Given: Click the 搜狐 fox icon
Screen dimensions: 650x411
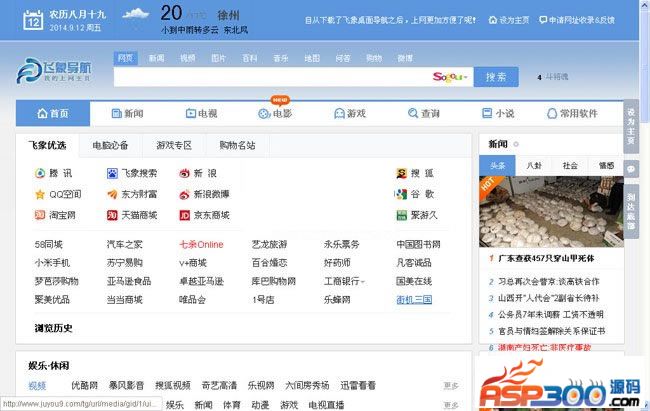Looking at the screenshot, I should pyautogui.click(x=401, y=173).
